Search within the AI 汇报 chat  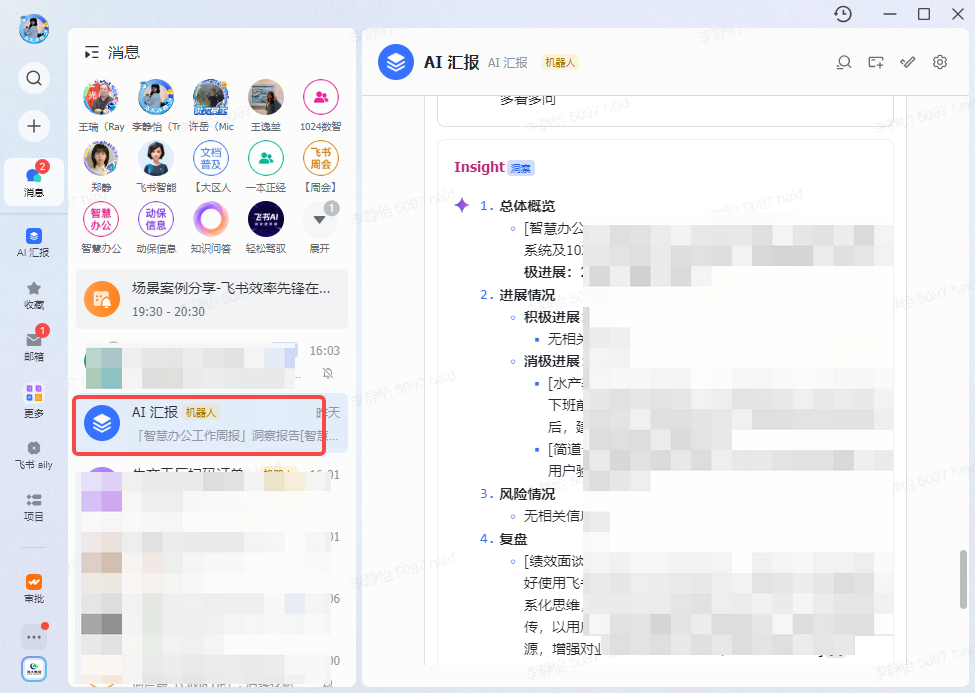pyautogui.click(x=844, y=62)
